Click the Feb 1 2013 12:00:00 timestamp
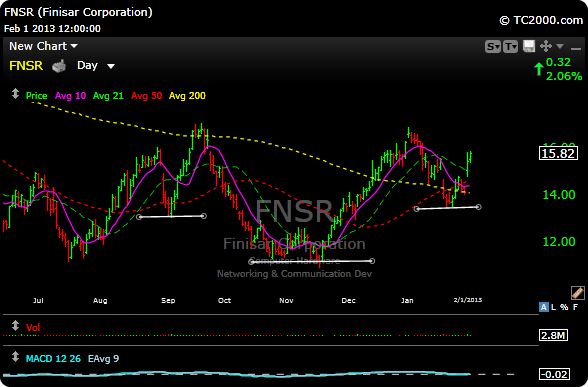 [52, 29]
